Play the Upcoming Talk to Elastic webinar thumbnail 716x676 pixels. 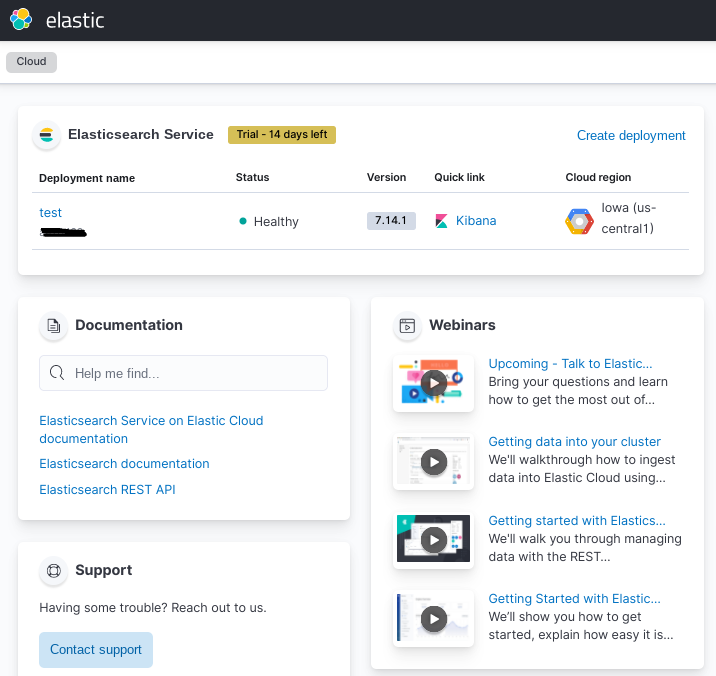click(x=433, y=383)
